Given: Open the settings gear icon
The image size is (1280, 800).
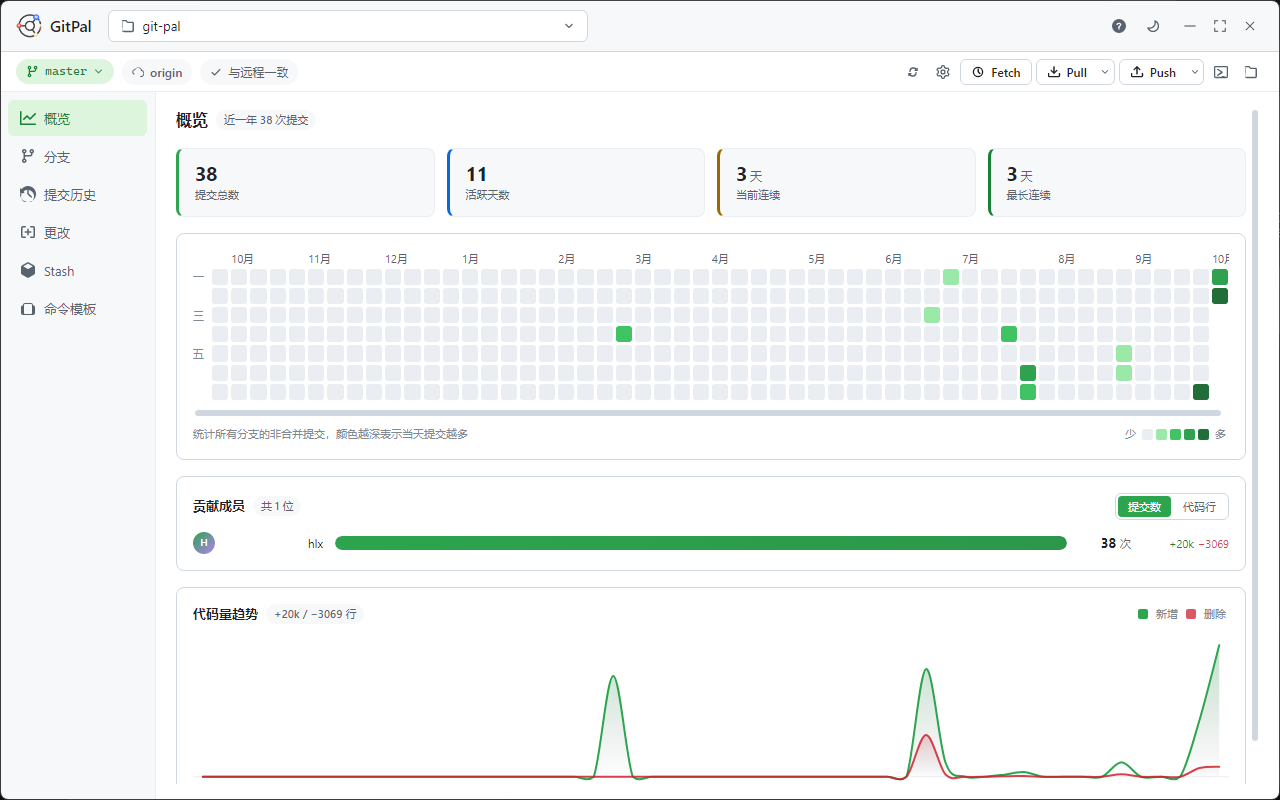Looking at the screenshot, I should click(943, 72).
